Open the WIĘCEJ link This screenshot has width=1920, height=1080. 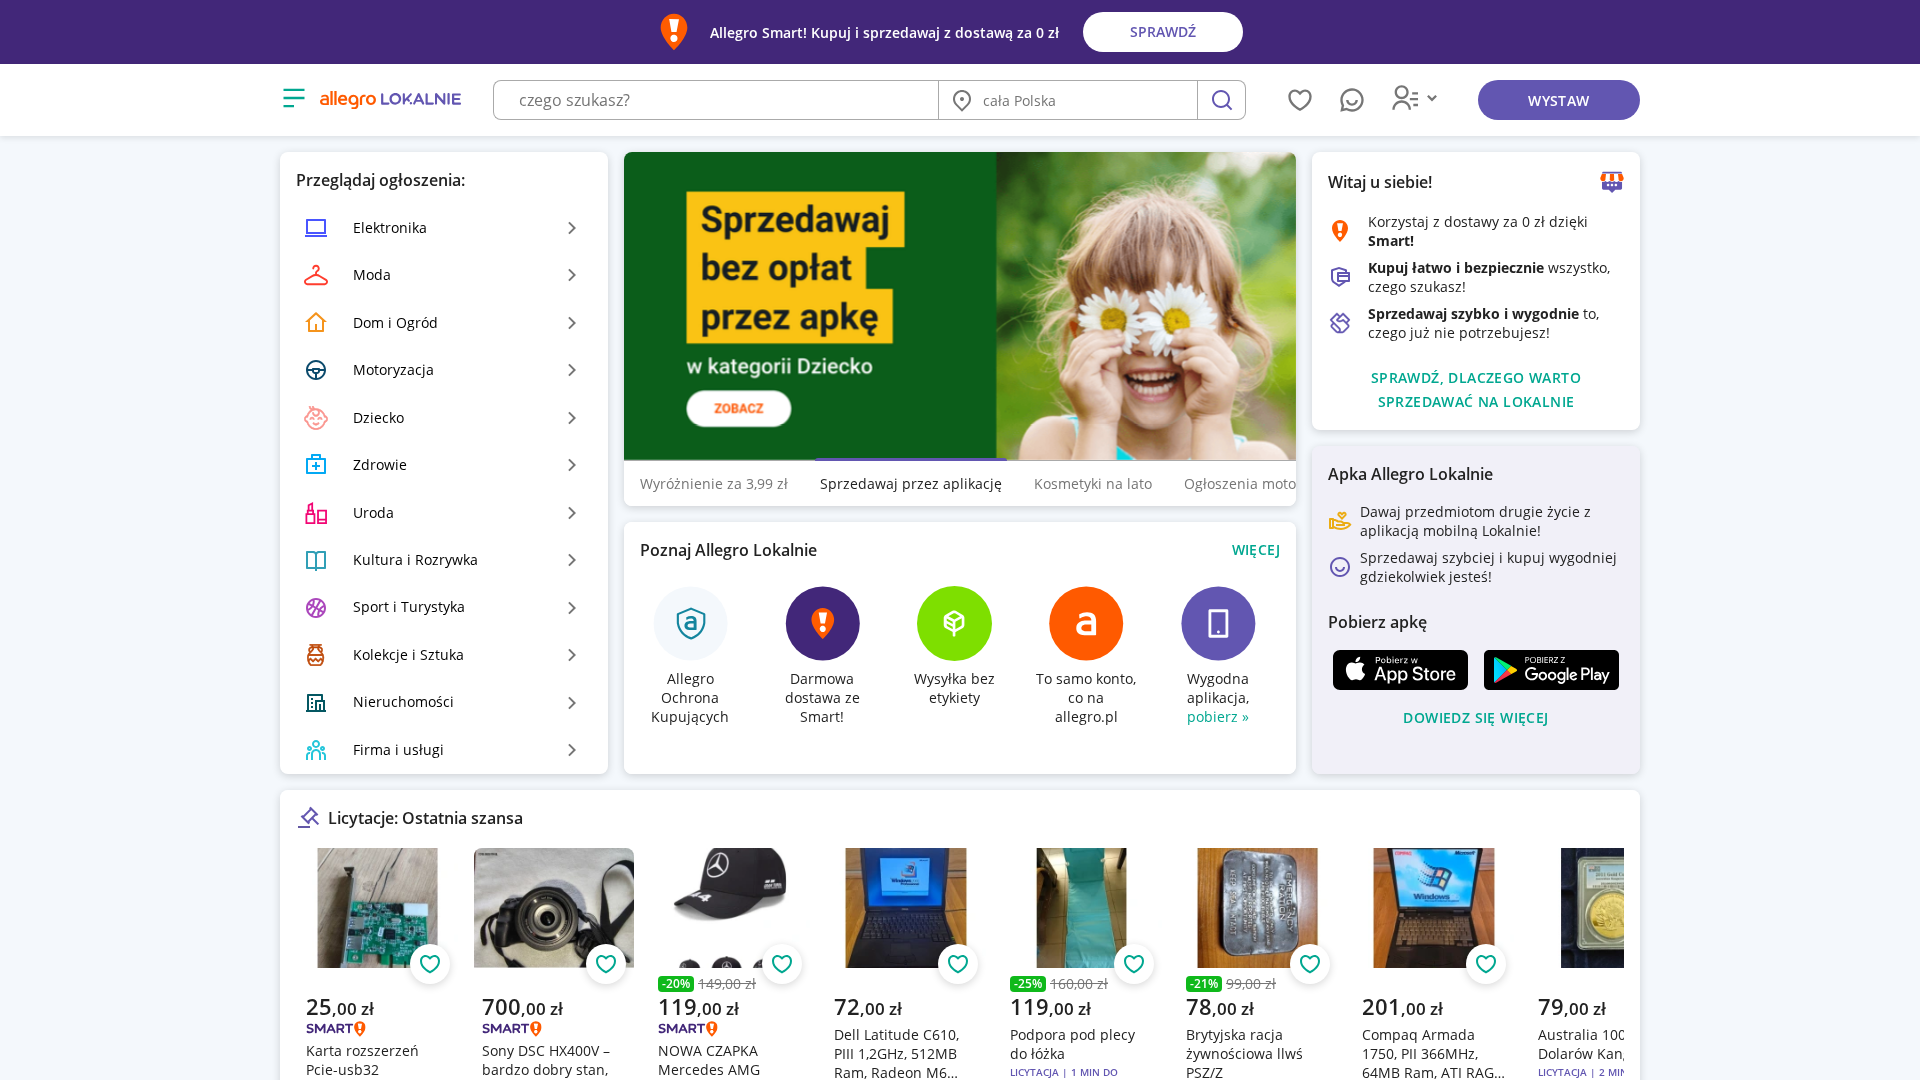[x=1256, y=550]
